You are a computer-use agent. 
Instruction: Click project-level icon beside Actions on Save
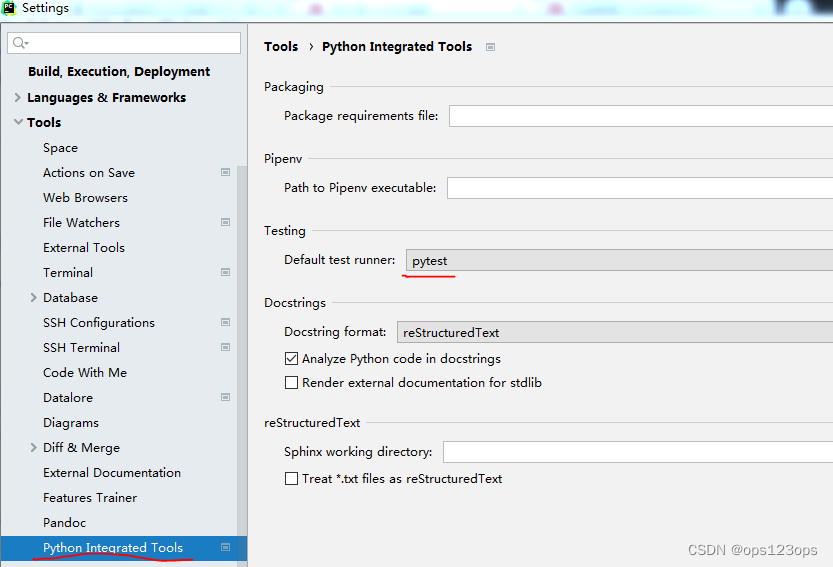point(225,172)
